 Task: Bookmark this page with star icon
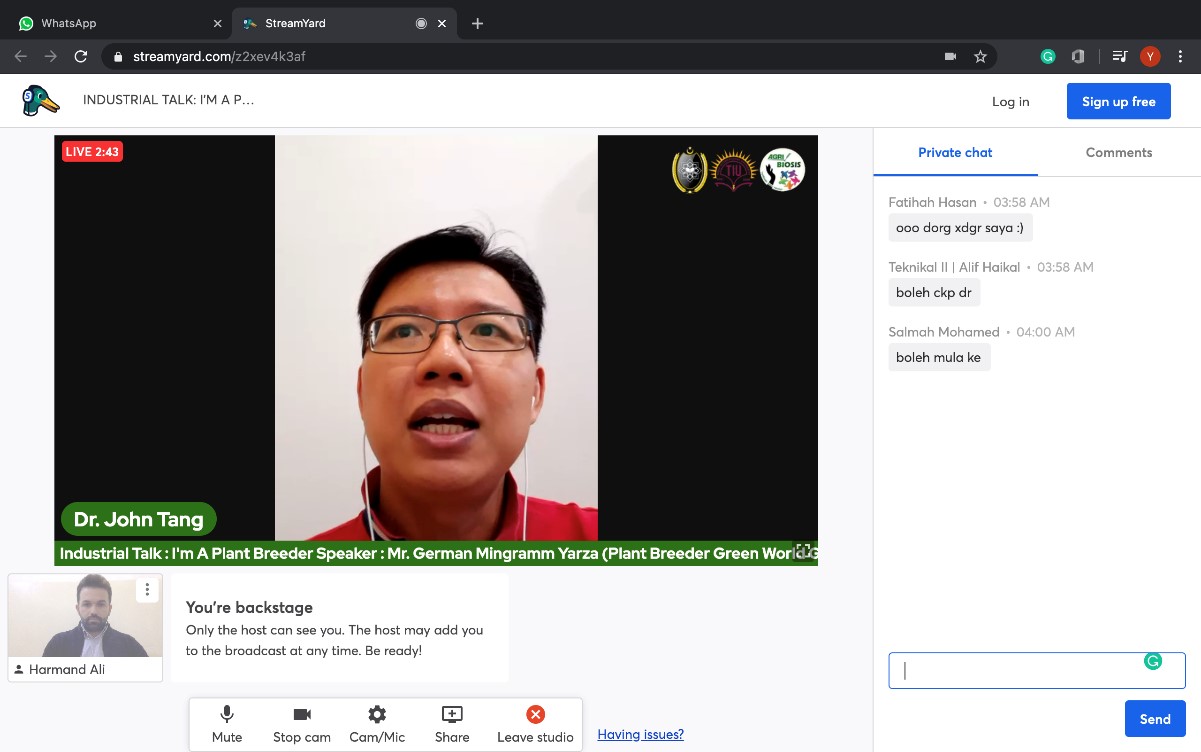coord(980,57)
